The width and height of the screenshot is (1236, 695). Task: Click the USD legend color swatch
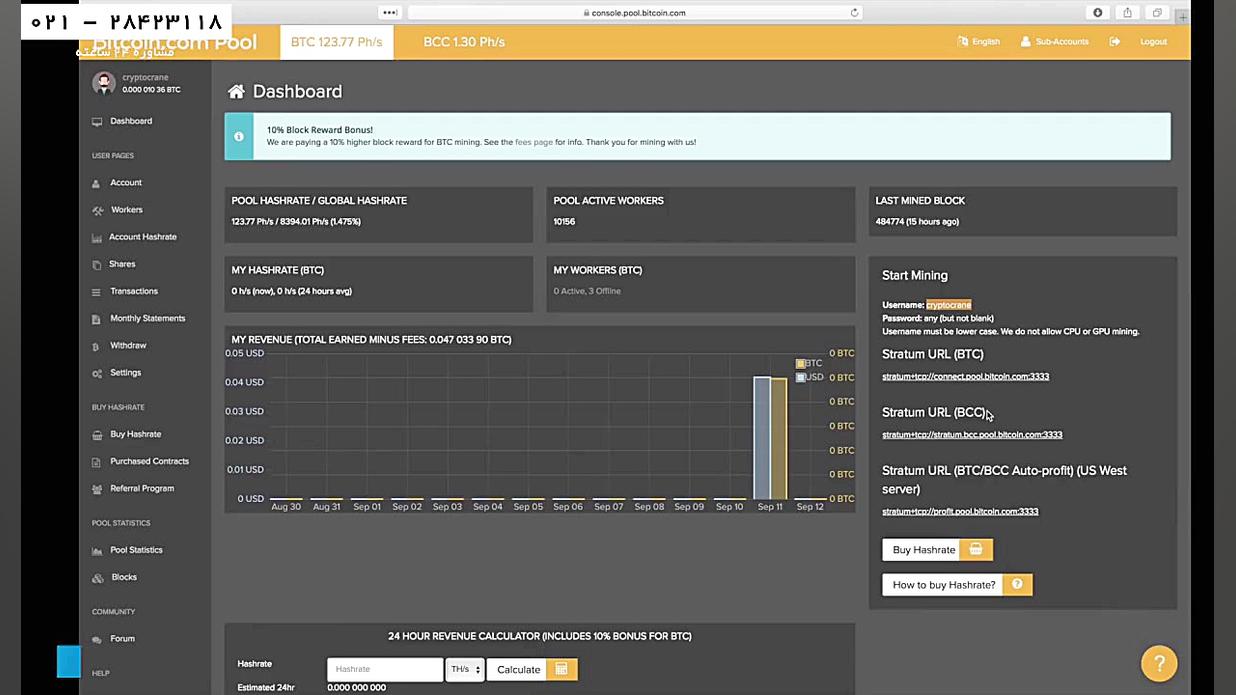pos(800,378)
